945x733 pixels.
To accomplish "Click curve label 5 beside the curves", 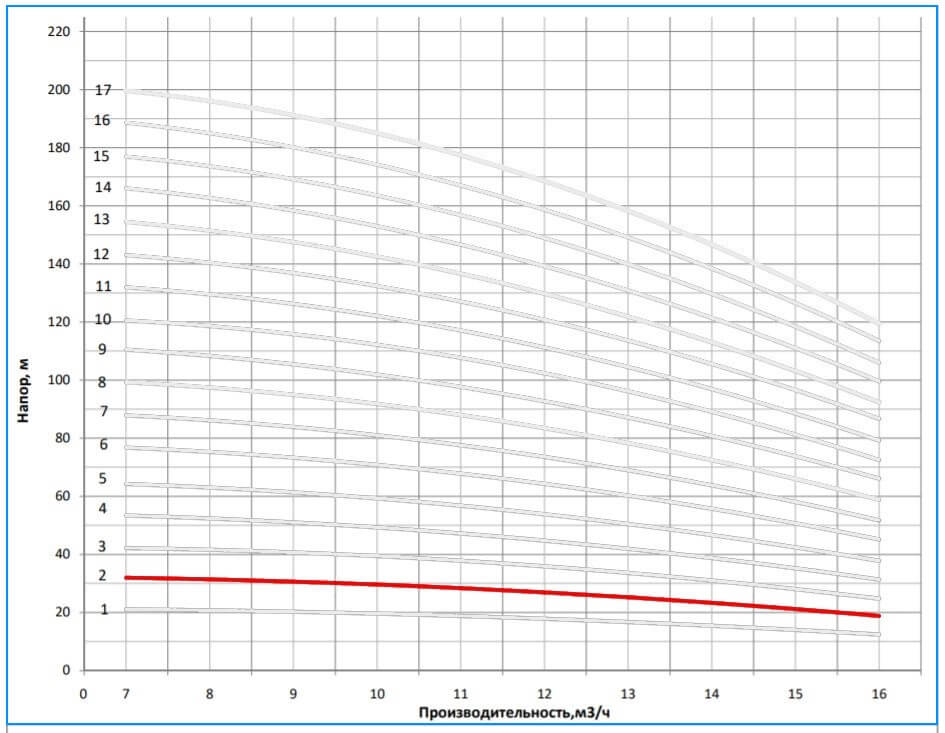I will [102, 479].
